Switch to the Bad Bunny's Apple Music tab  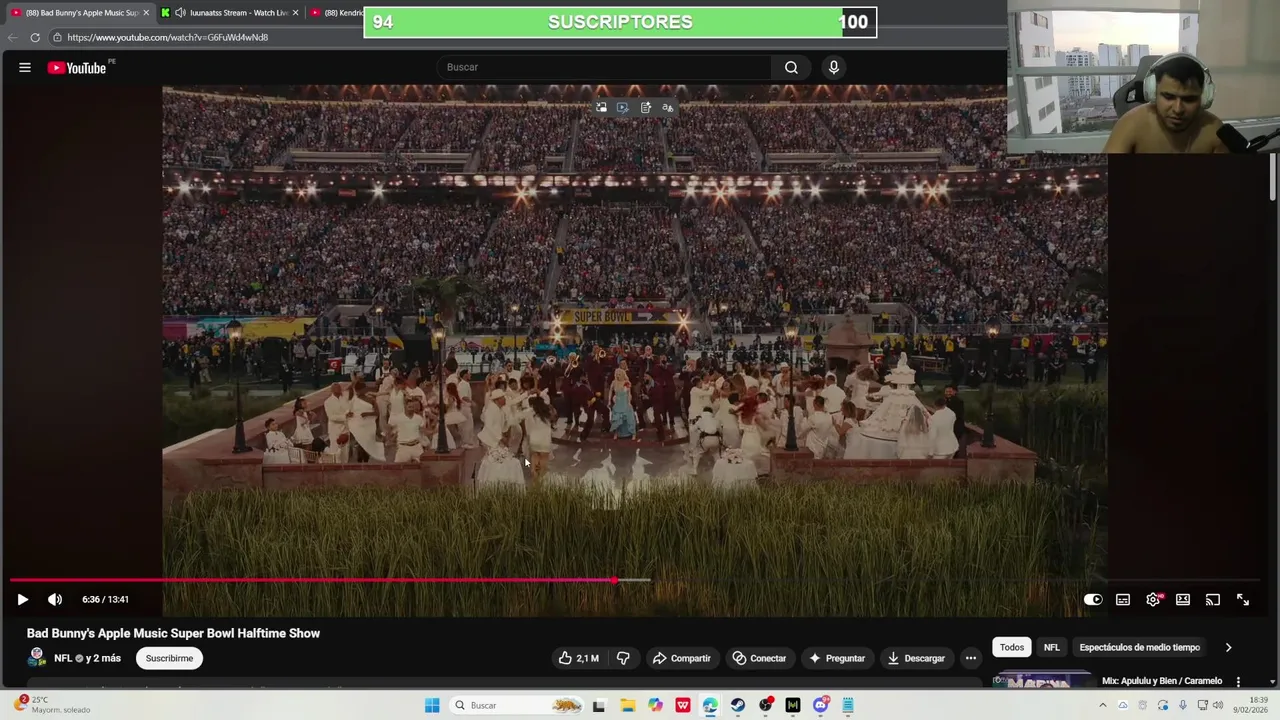[x=80, y=13]
